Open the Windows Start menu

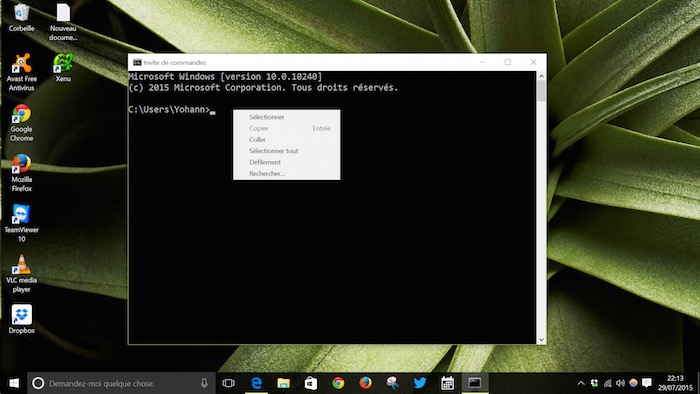[x=13, y=383]
